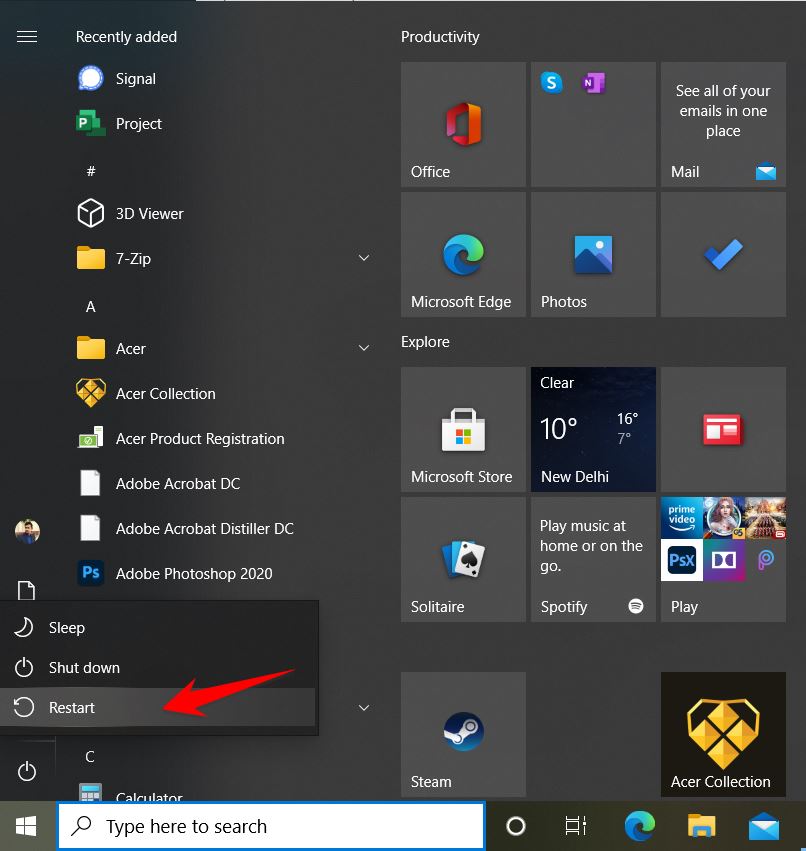Click the Explore group heading

coord(425,342)
